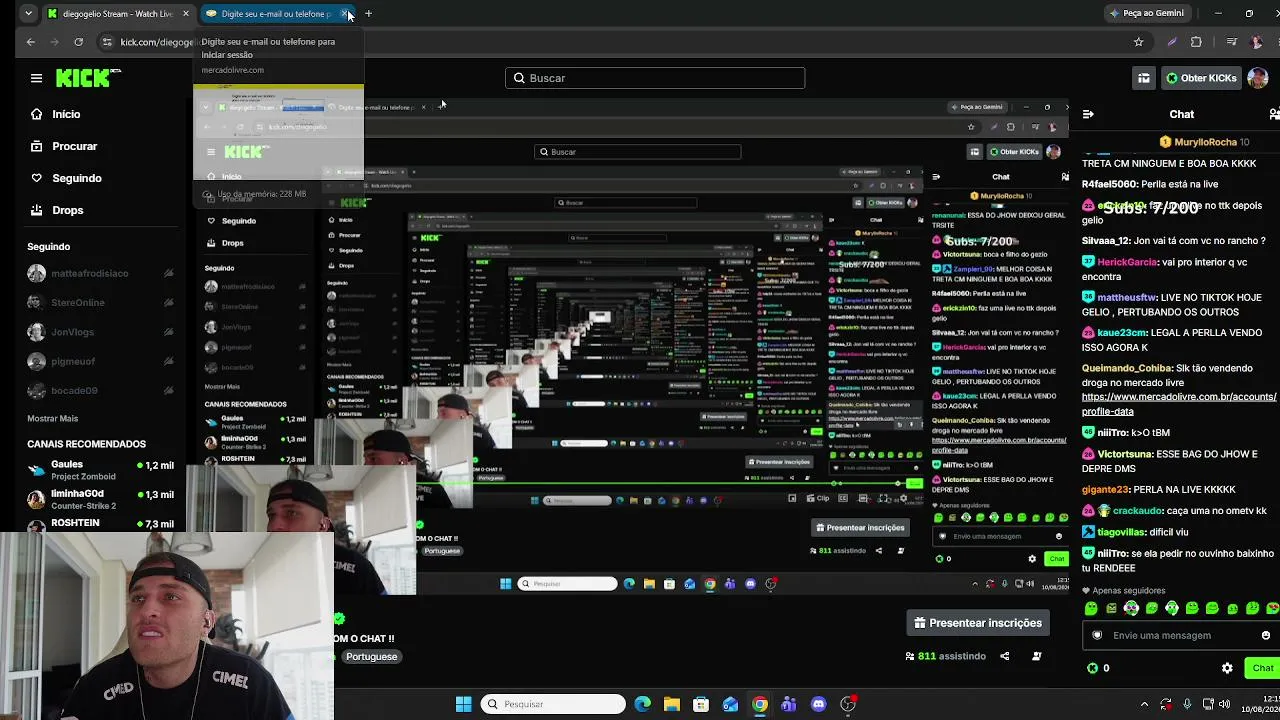Open chat settings gear icon
Image resolution: width=1280 pixels, height=720 pixels.
click(1227, 668)
